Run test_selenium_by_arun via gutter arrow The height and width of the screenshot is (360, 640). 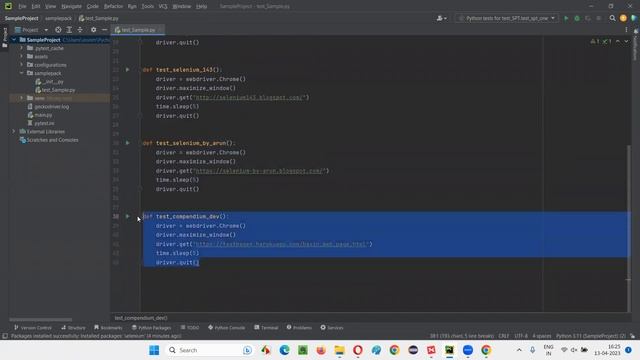coord(127,143)
